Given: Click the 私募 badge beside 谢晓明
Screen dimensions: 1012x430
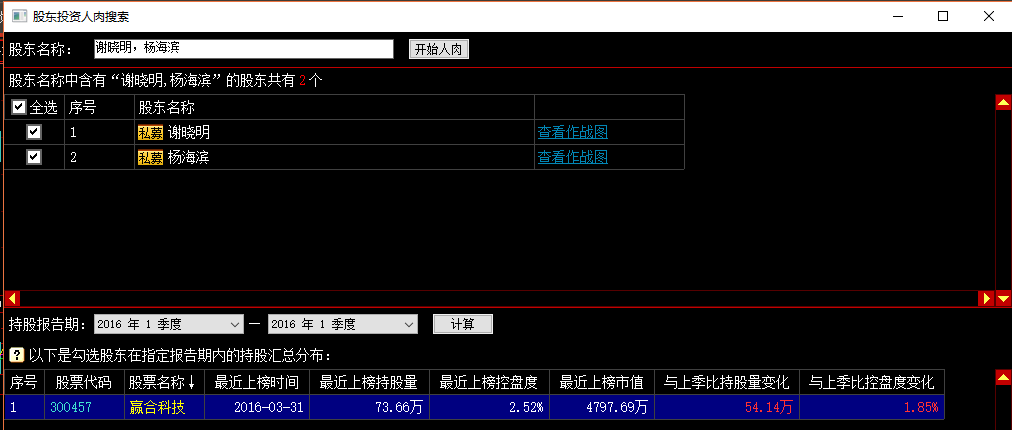Looking at the screenshot, I should [150, 132].
